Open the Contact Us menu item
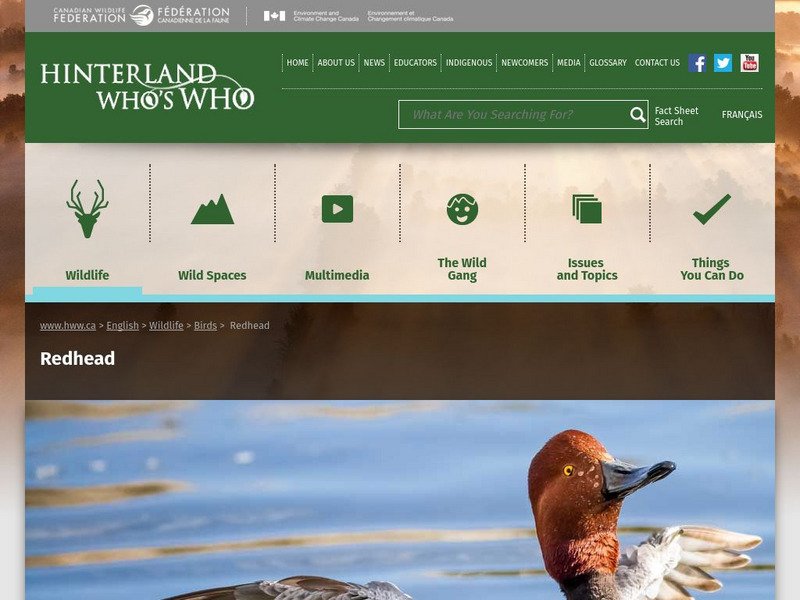The width and height of the screenshot is (800, 600). point(657,63)
